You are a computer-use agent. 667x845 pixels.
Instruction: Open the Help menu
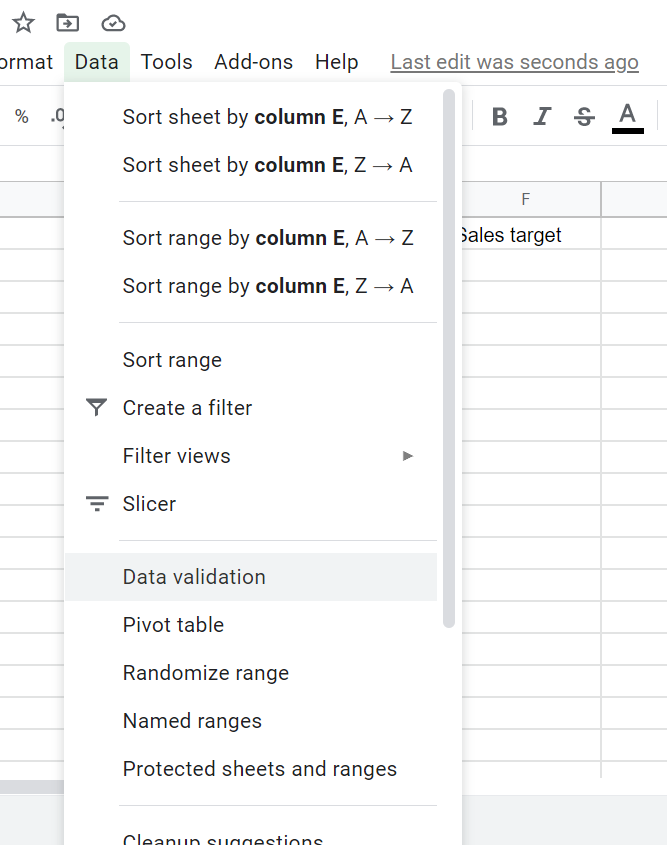pos(336,62)
